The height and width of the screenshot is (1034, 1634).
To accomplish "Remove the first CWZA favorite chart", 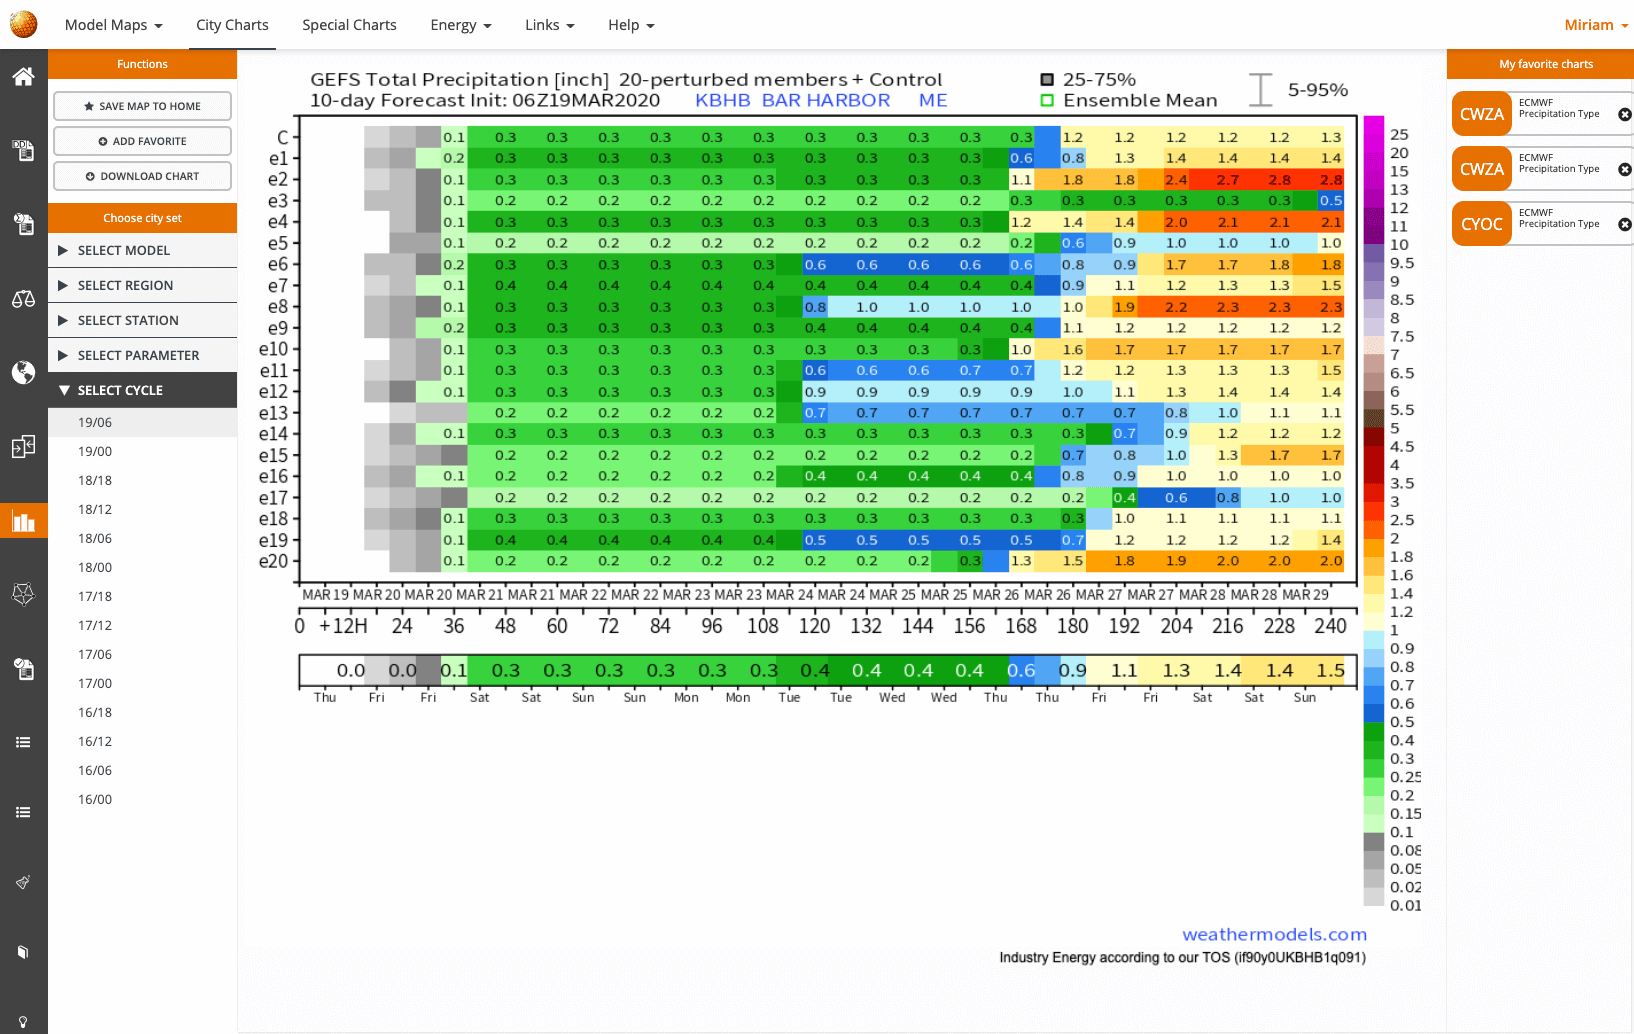I will [1624, 114].
